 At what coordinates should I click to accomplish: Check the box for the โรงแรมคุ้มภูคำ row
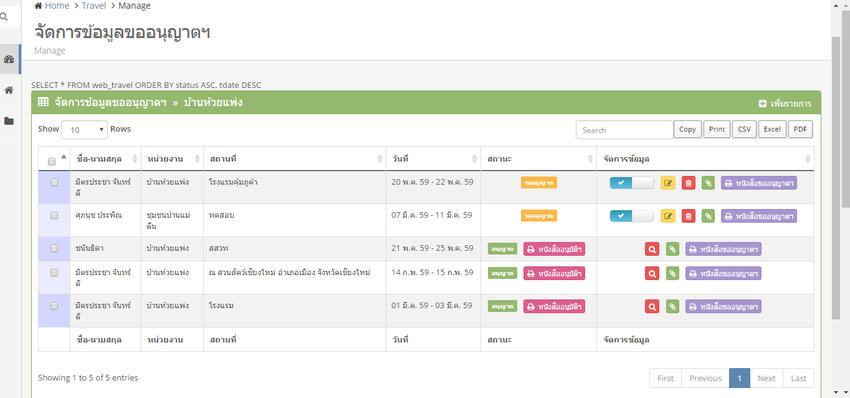54,182
